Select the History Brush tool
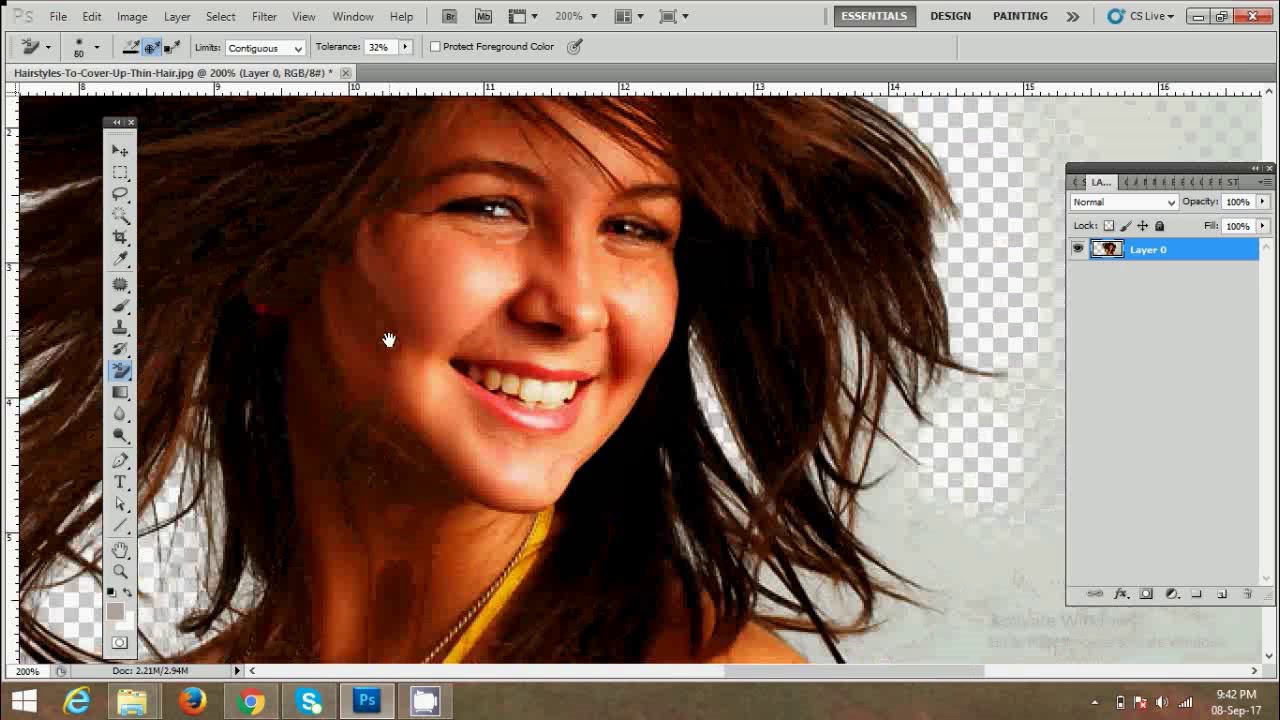 coord(120,349)
